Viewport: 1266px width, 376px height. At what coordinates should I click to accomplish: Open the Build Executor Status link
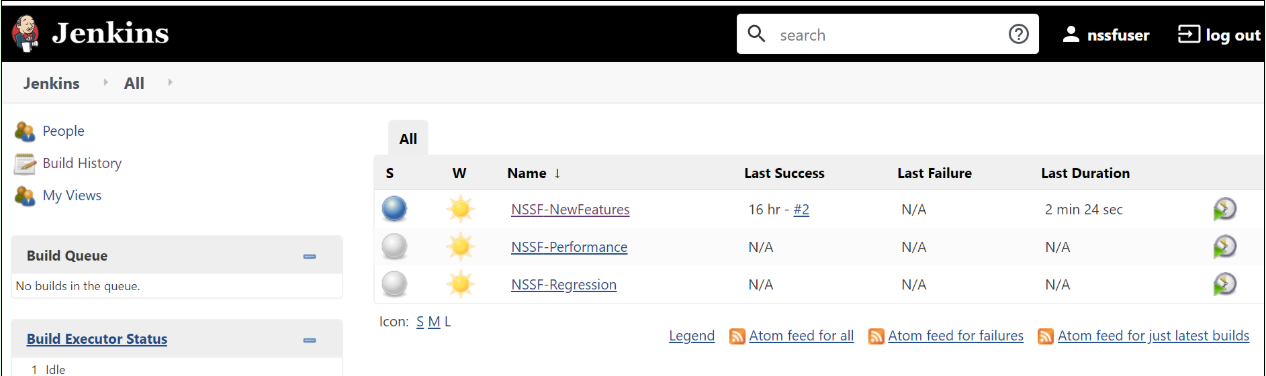coord(97,339)
